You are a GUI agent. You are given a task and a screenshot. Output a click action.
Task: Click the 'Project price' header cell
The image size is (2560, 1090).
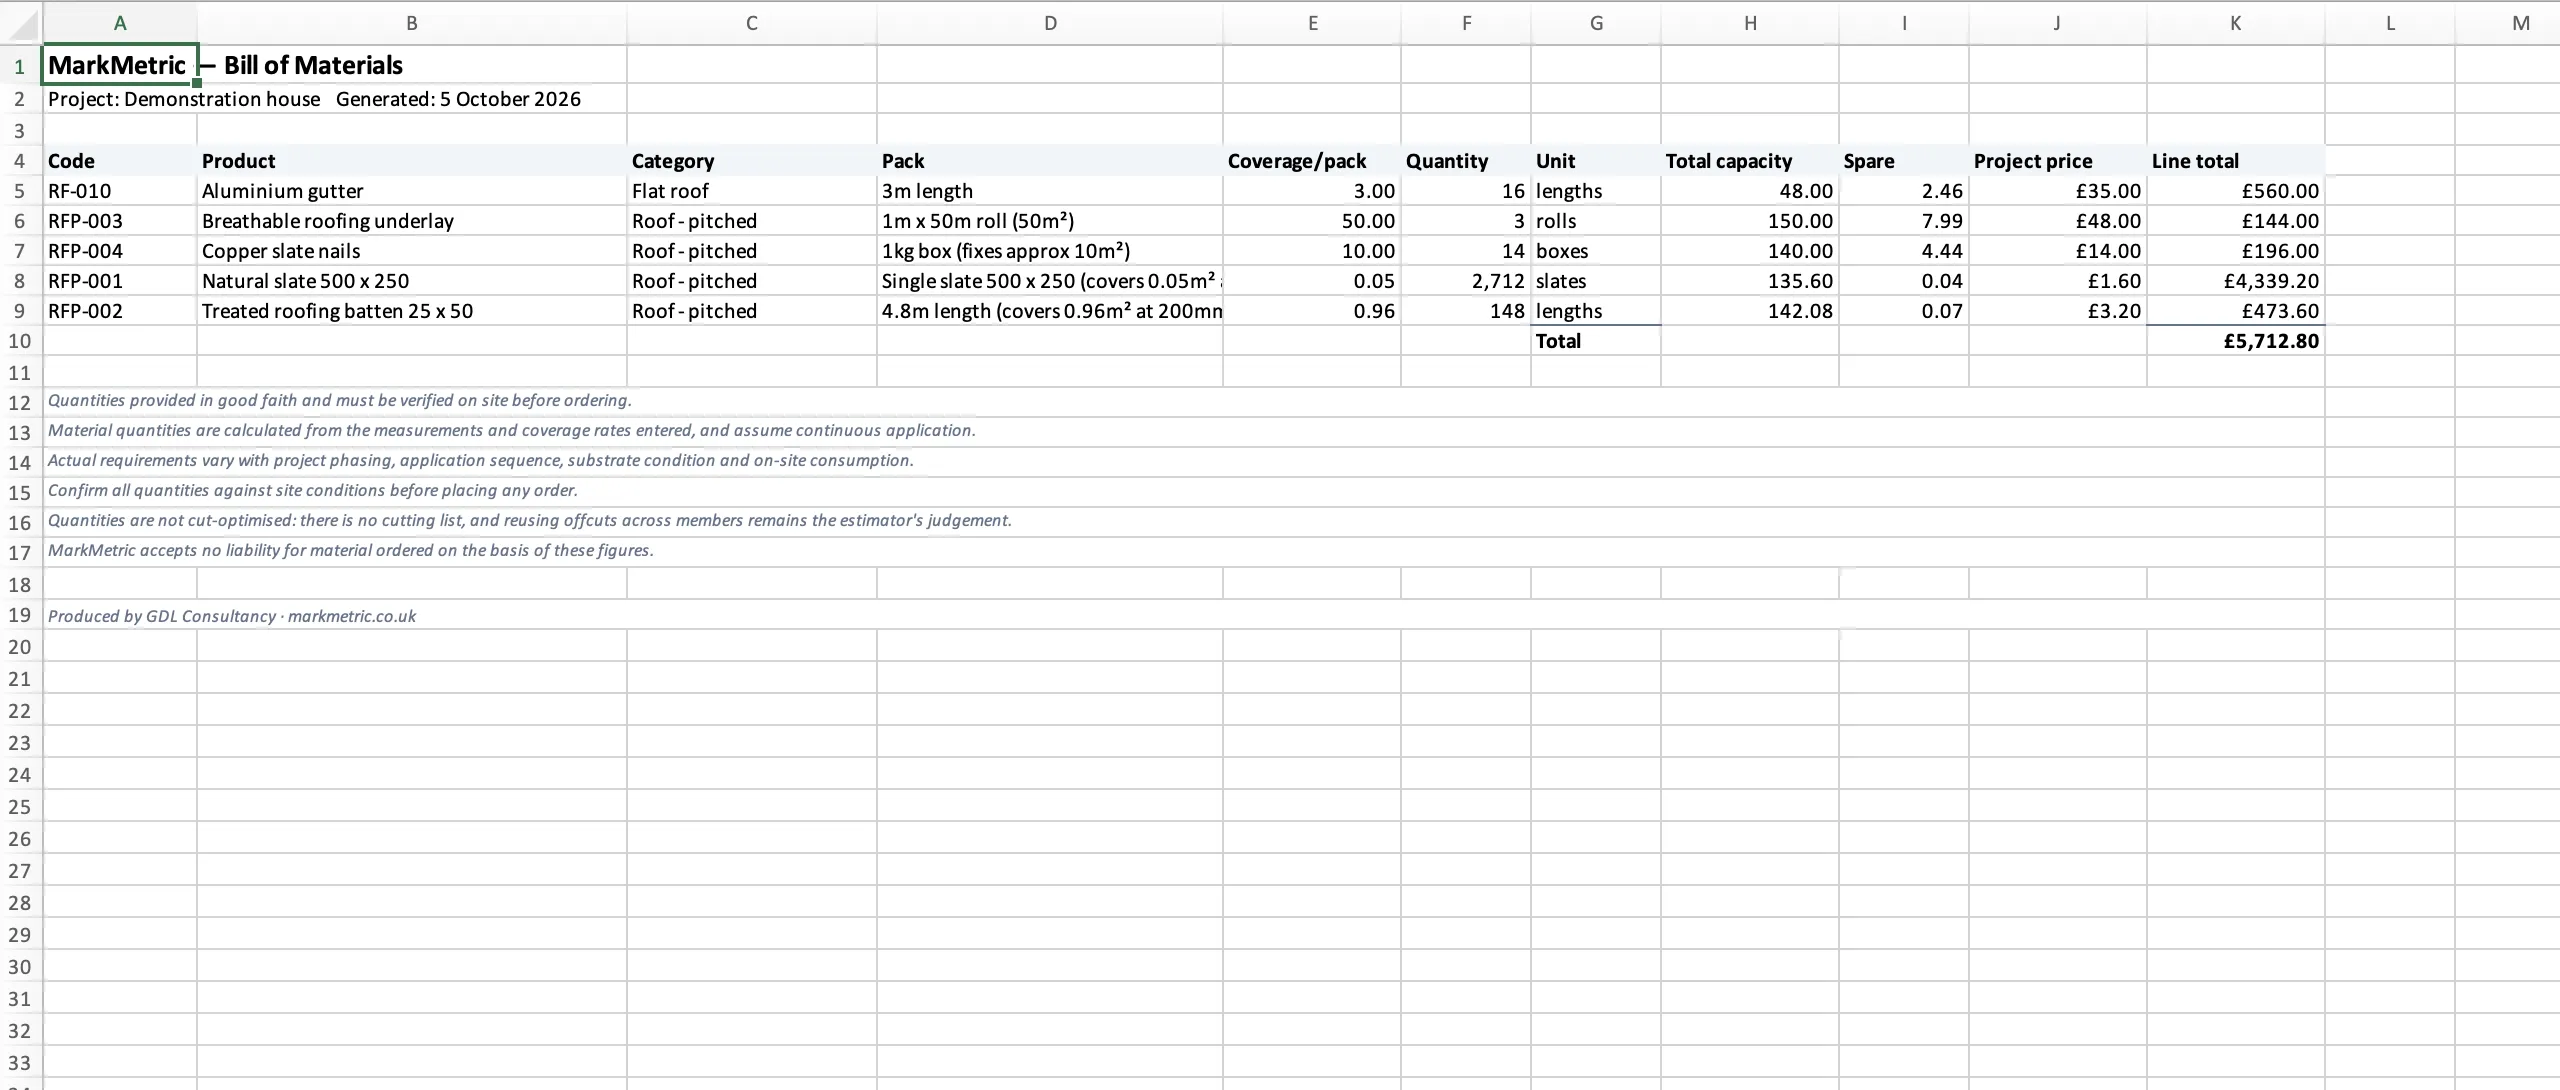[x=2058, y=161]
